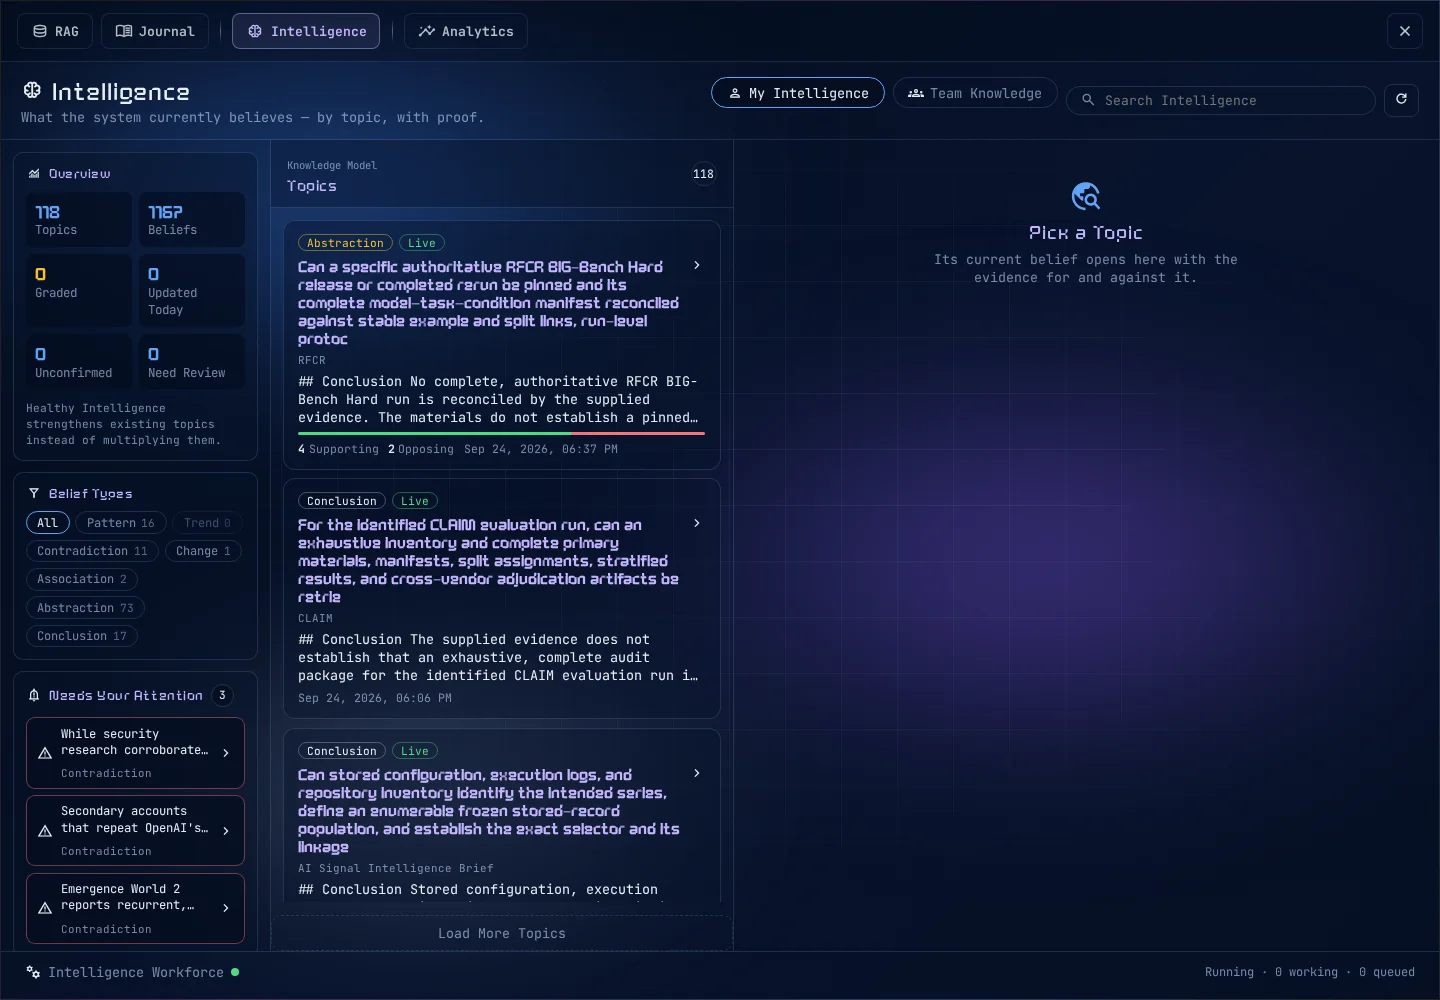The image size is (1440, 1000).
Task: Click the 118 Topics overview stat card
Action: [78, 220]
